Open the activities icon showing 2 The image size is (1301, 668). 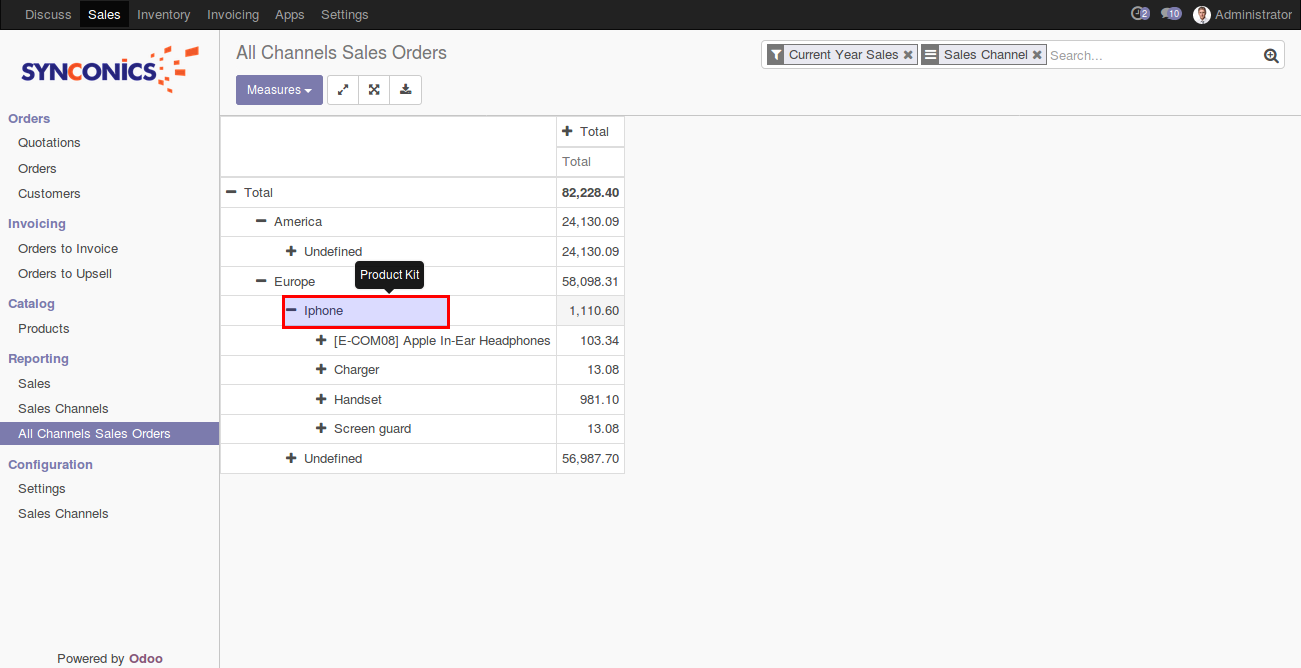pyautogui.click(x=1139, y=14)
